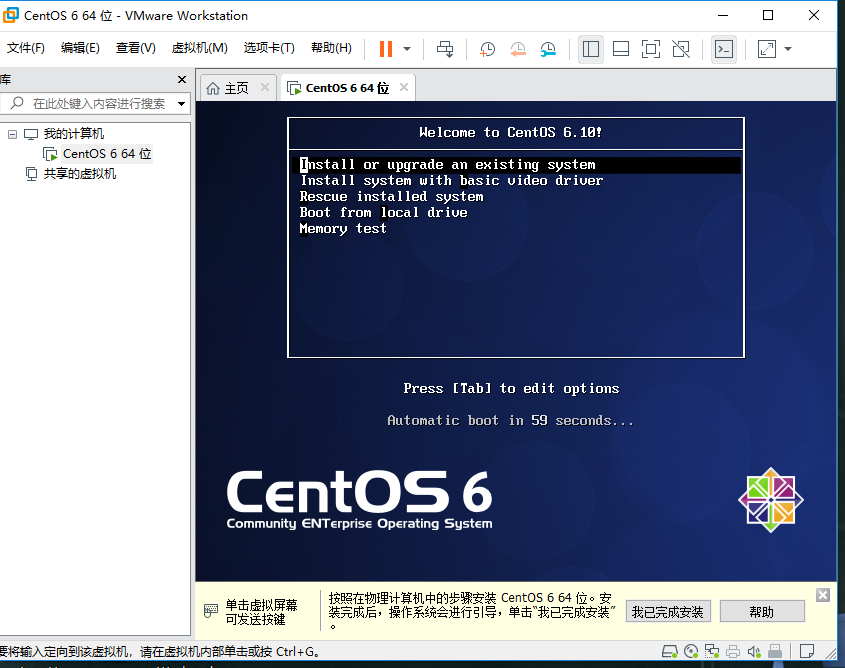The height and width of the screenshot is (668, 845).
Task: Pause the virtual machine with orange pause icon
Action: pos(386,49)
